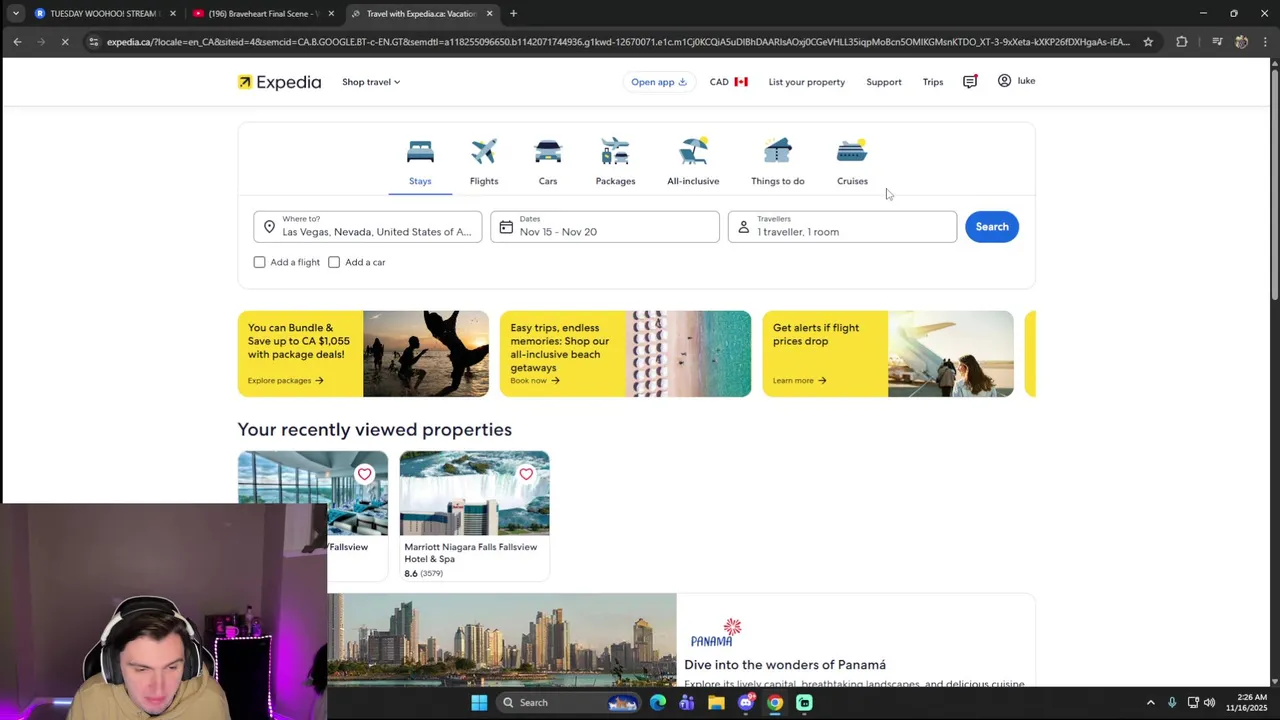Click Book now on beach getaways

coord(535,380)
